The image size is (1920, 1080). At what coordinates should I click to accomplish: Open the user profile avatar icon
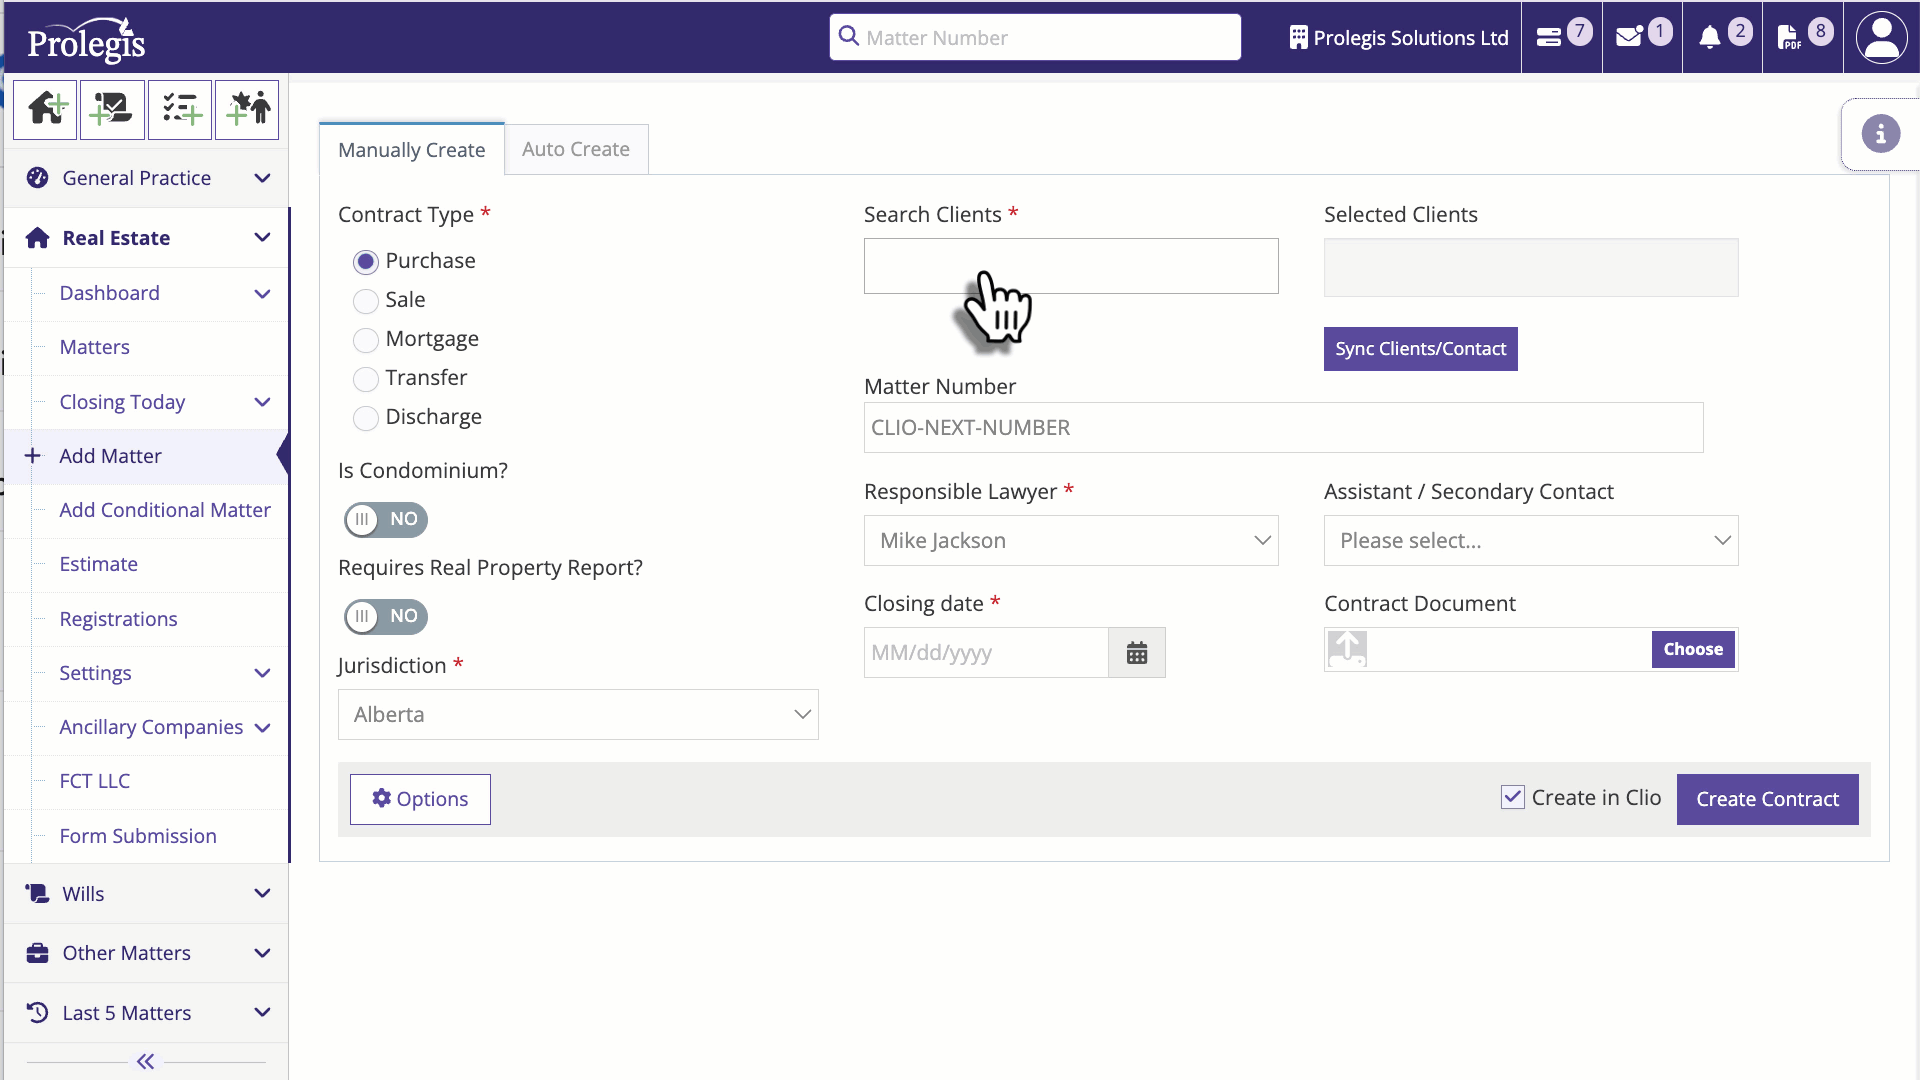click(x=1882, y=37)
